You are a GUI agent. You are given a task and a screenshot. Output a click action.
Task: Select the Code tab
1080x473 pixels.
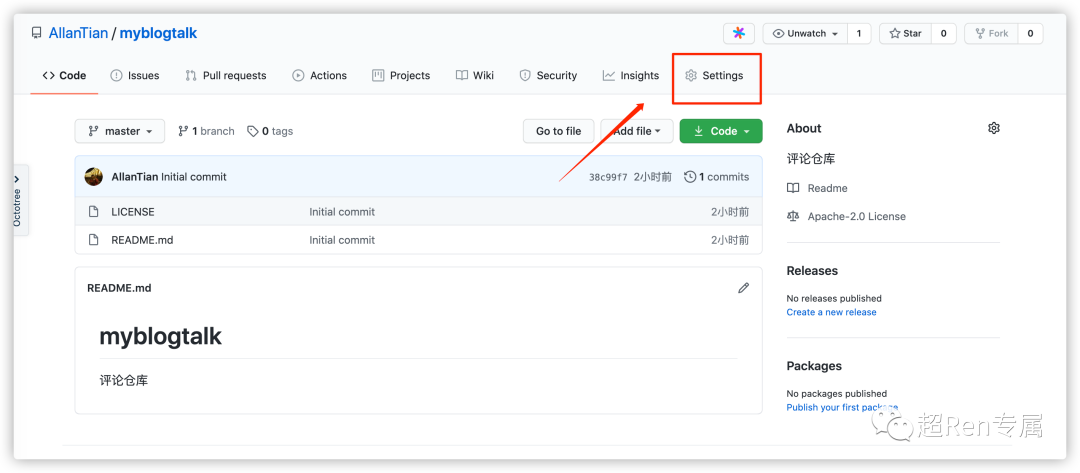[64, 76]
